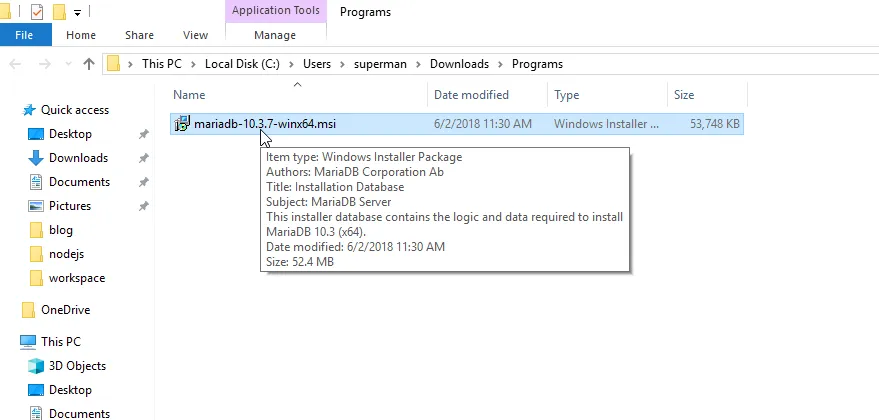Expand the chevron after Downloads breadcrumb
Viewport: 879px width, 420px height.
click(x=500, y=64)
